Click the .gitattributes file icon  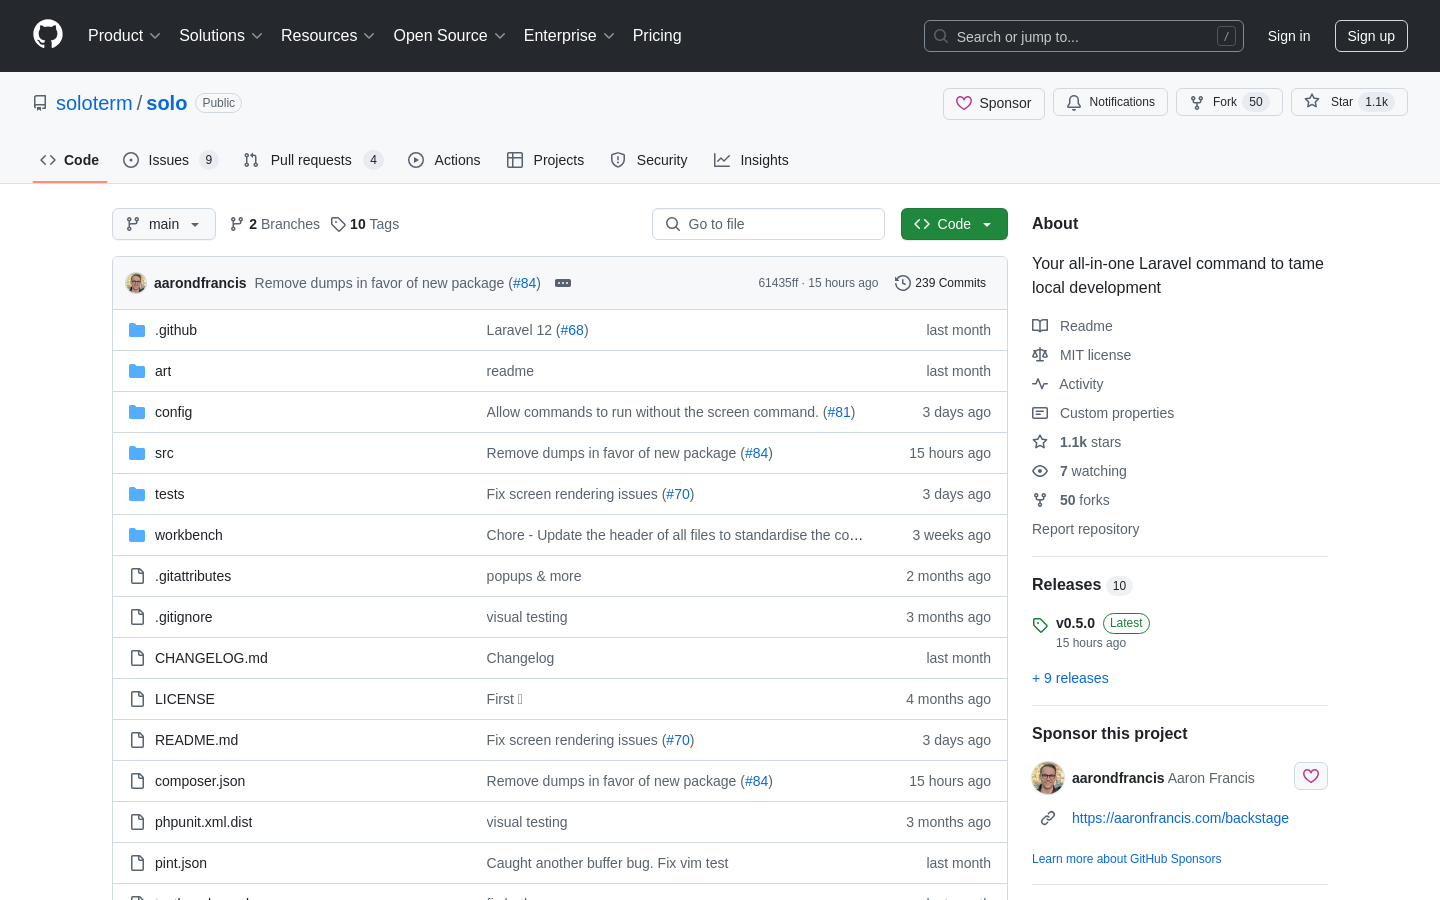(x=137, y=576)
